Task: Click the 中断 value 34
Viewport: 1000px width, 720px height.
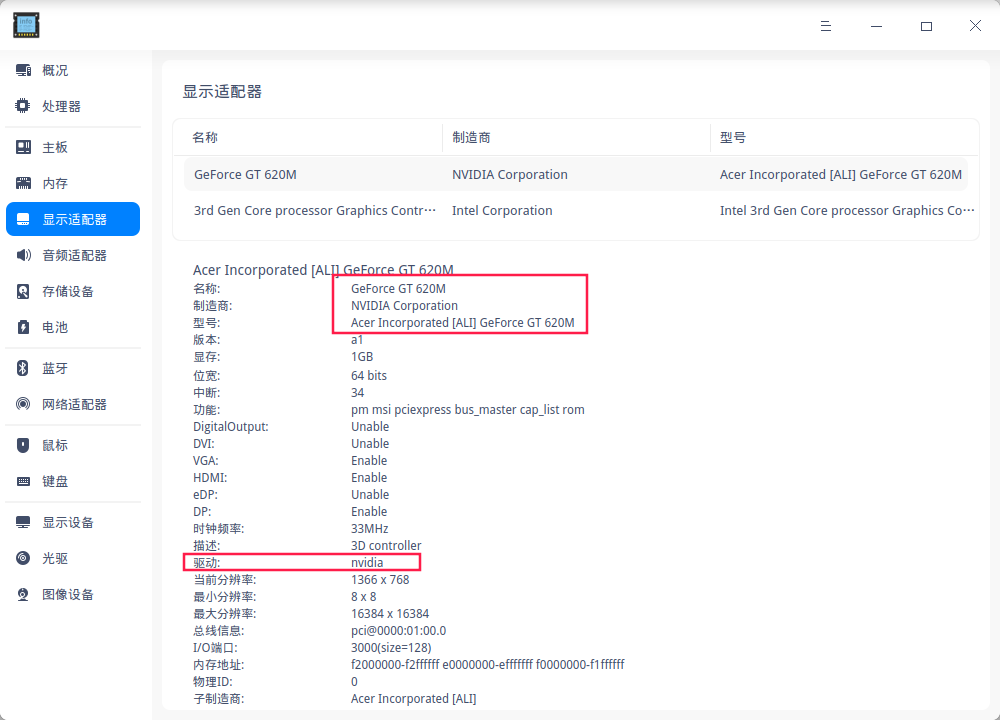Action: 357,393
